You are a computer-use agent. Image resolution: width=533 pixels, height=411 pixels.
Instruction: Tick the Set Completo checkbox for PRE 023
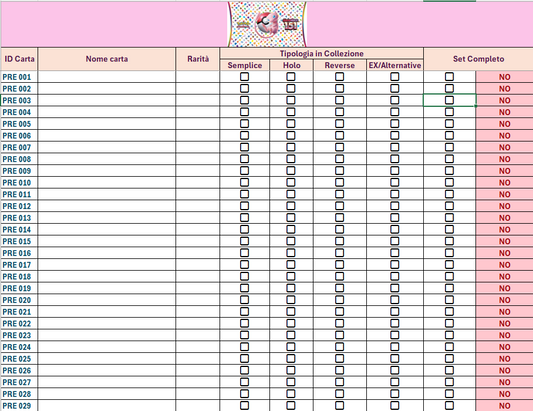[x=449, y=335]
